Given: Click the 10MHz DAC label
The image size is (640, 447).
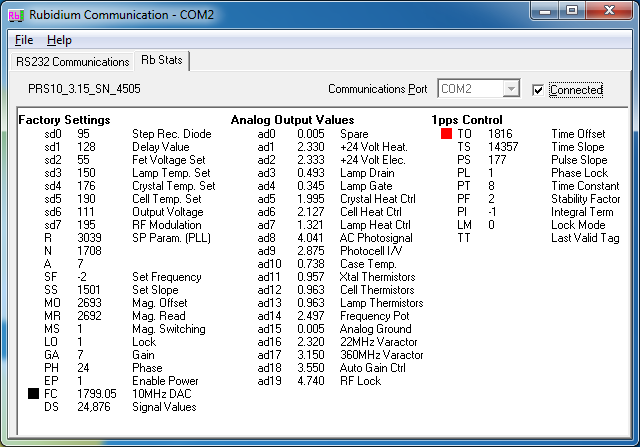Looking at the screenshot, I should point(162,394).
